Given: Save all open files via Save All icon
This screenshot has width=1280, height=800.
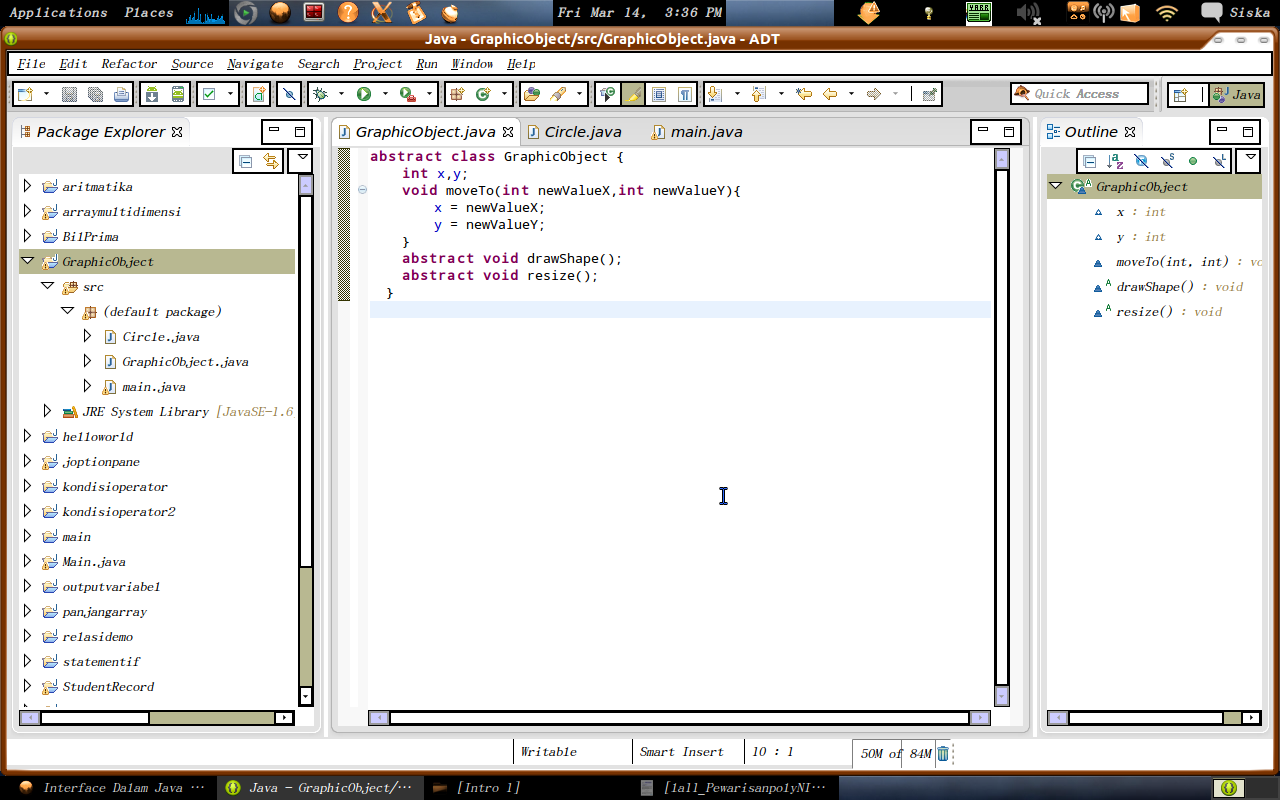Looking at the screenshot, I should click(95, 95).
